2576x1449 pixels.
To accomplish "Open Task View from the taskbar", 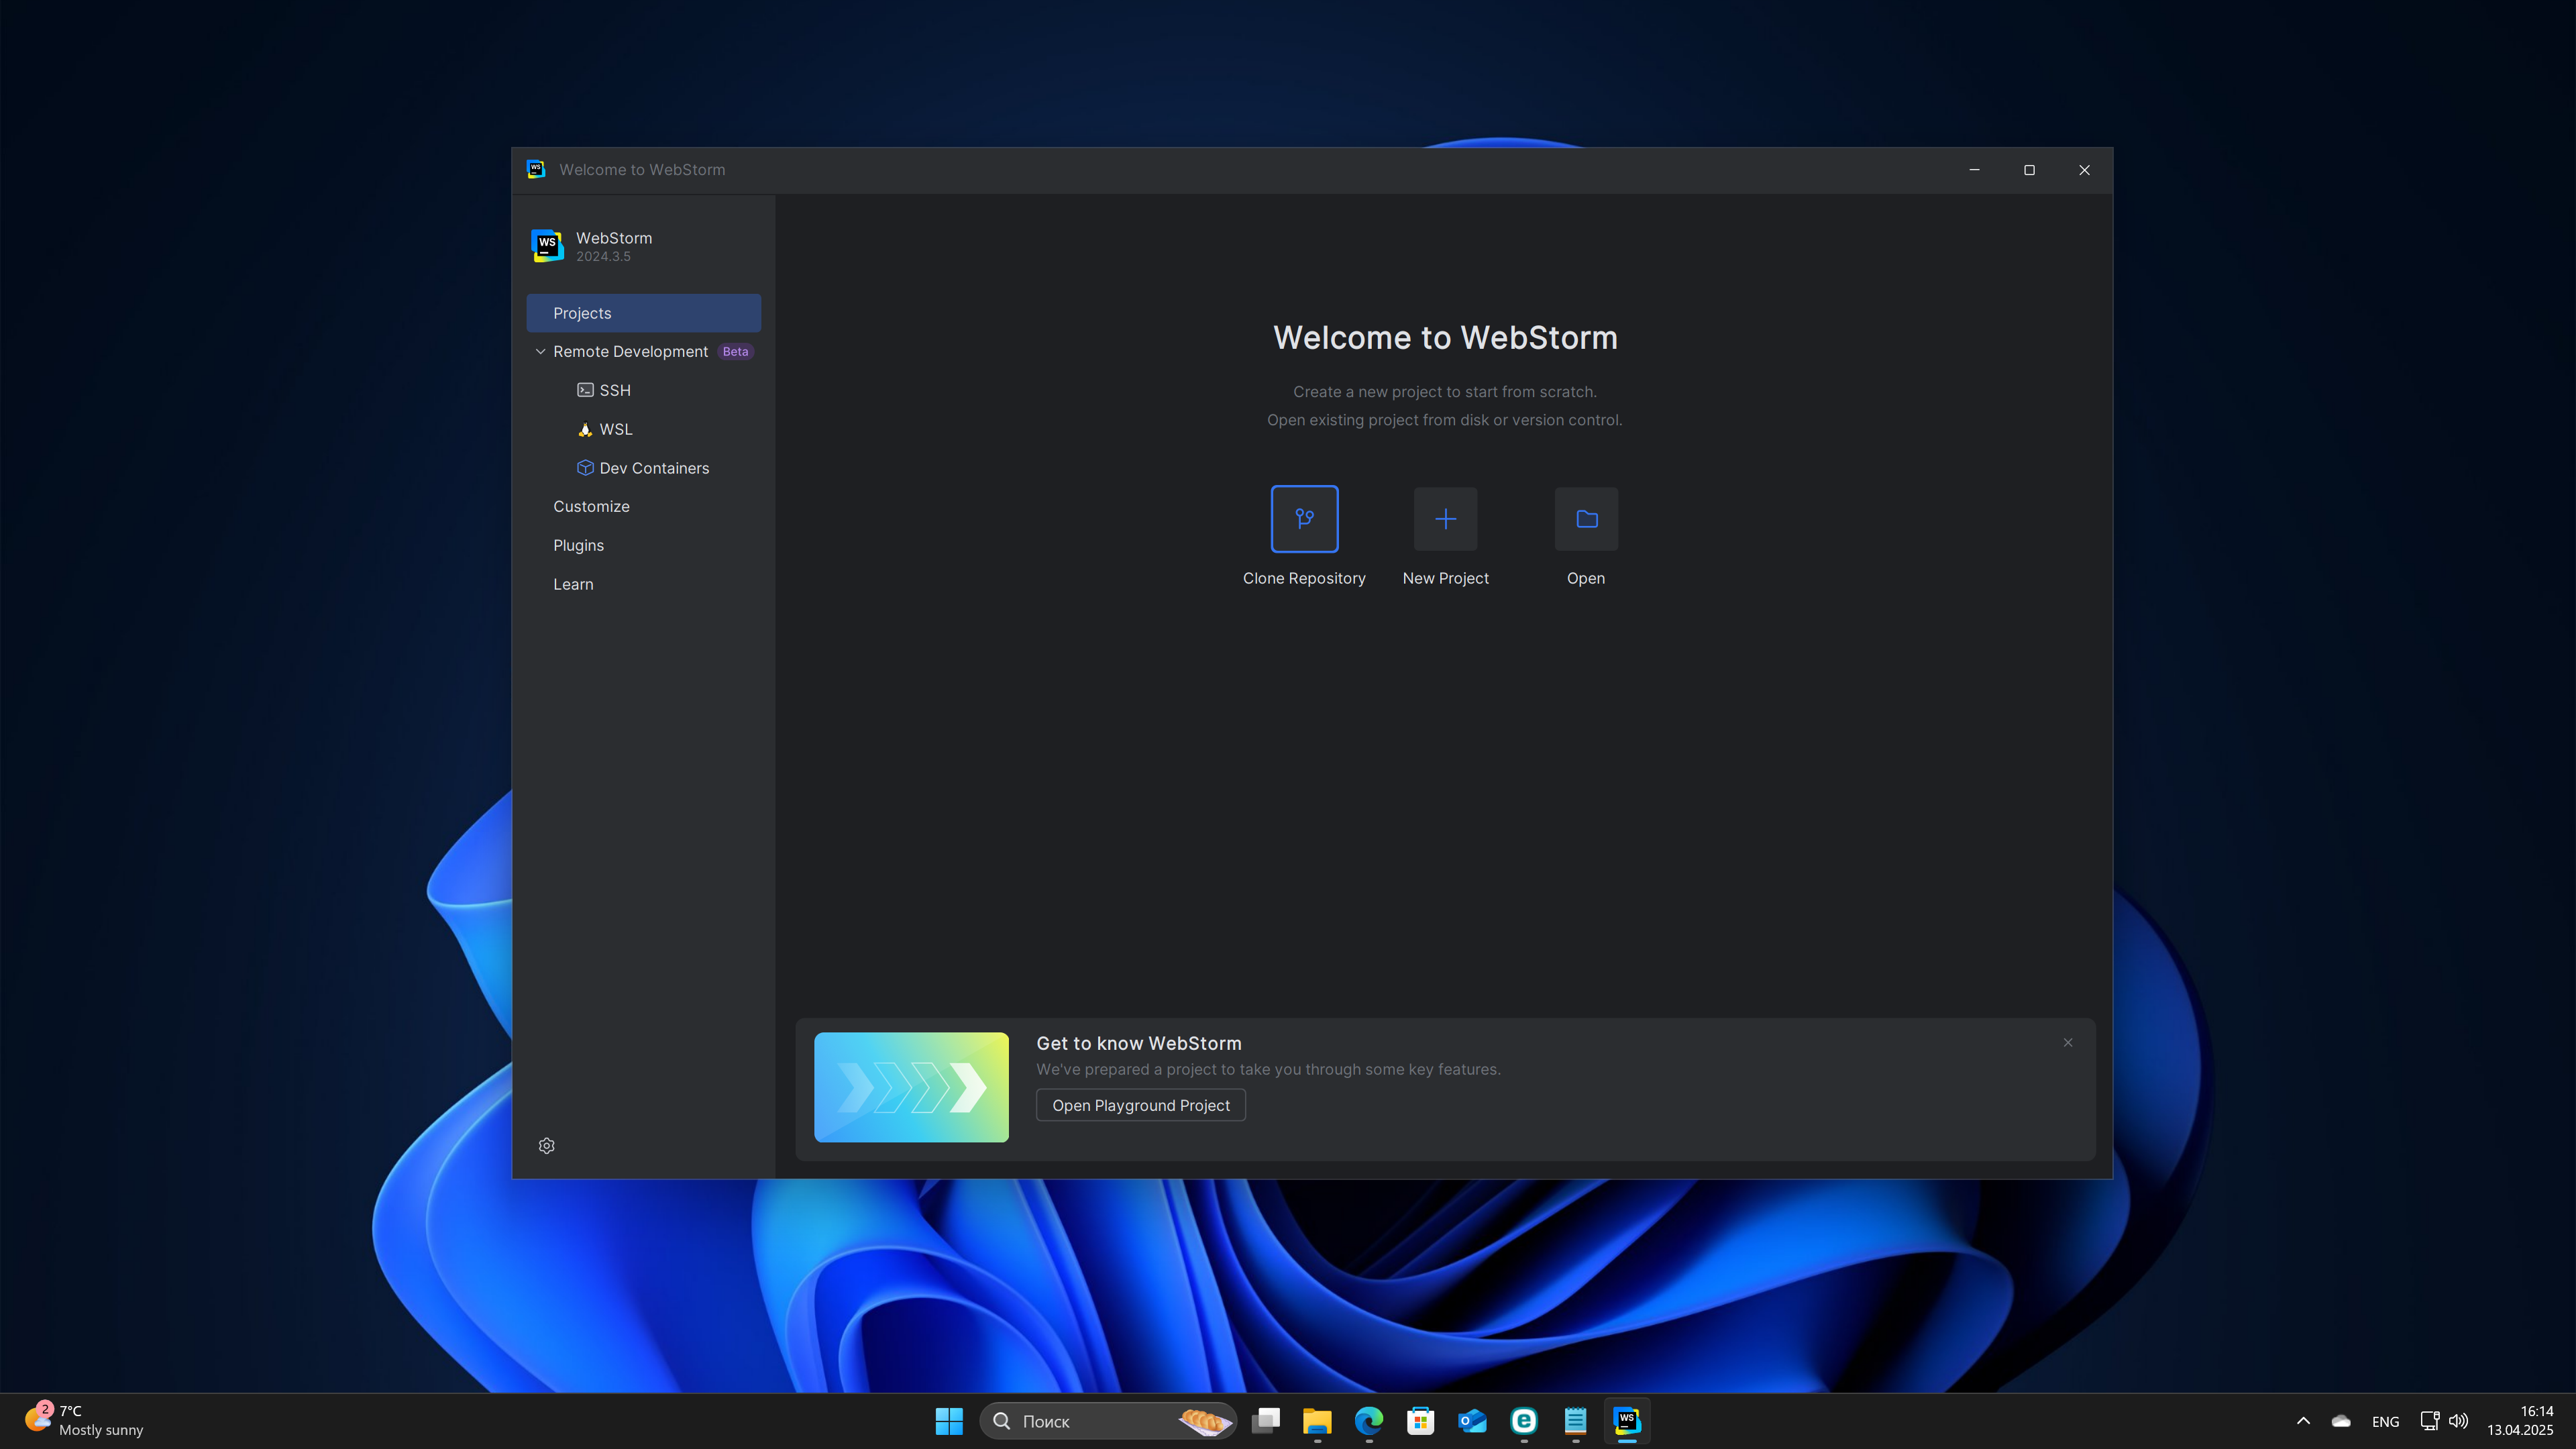I will click(1266, 1420).
